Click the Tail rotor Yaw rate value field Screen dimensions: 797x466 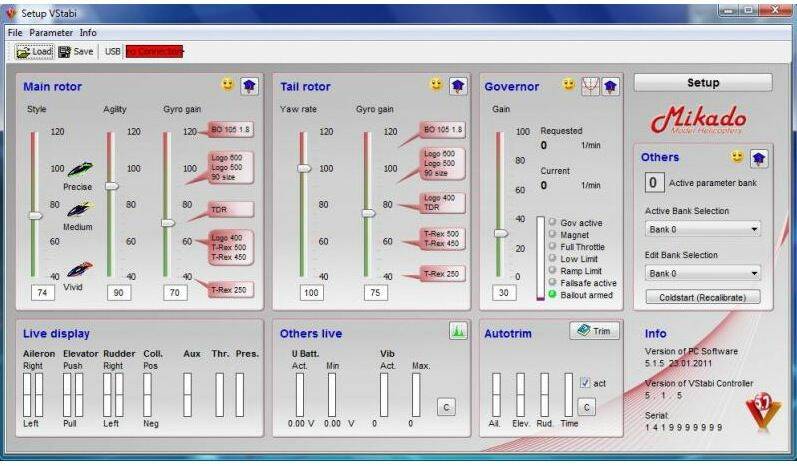click(309, 293)
